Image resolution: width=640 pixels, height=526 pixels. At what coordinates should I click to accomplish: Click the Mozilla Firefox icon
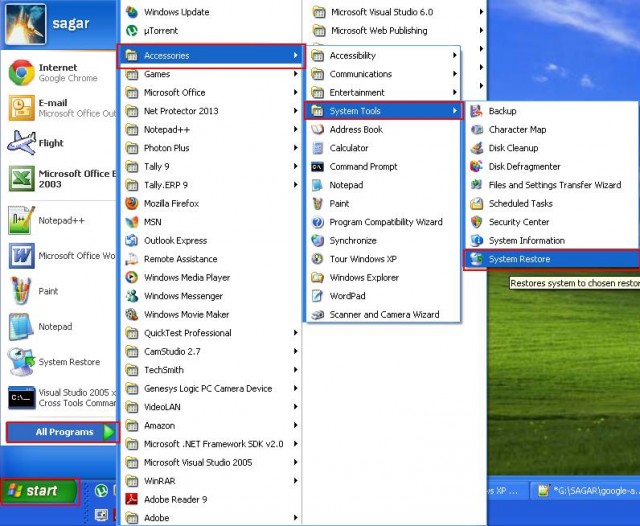132,203
